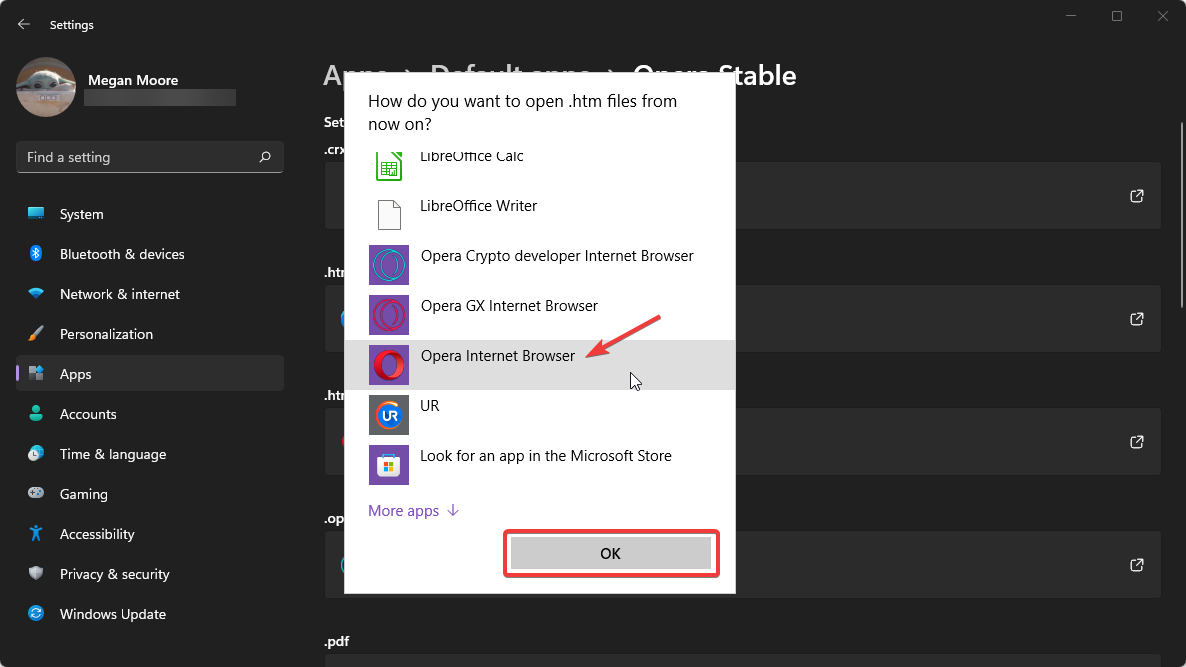The image size is (1186, 667).
Task: Click the System monitor icon
Action: click(36, 213)
